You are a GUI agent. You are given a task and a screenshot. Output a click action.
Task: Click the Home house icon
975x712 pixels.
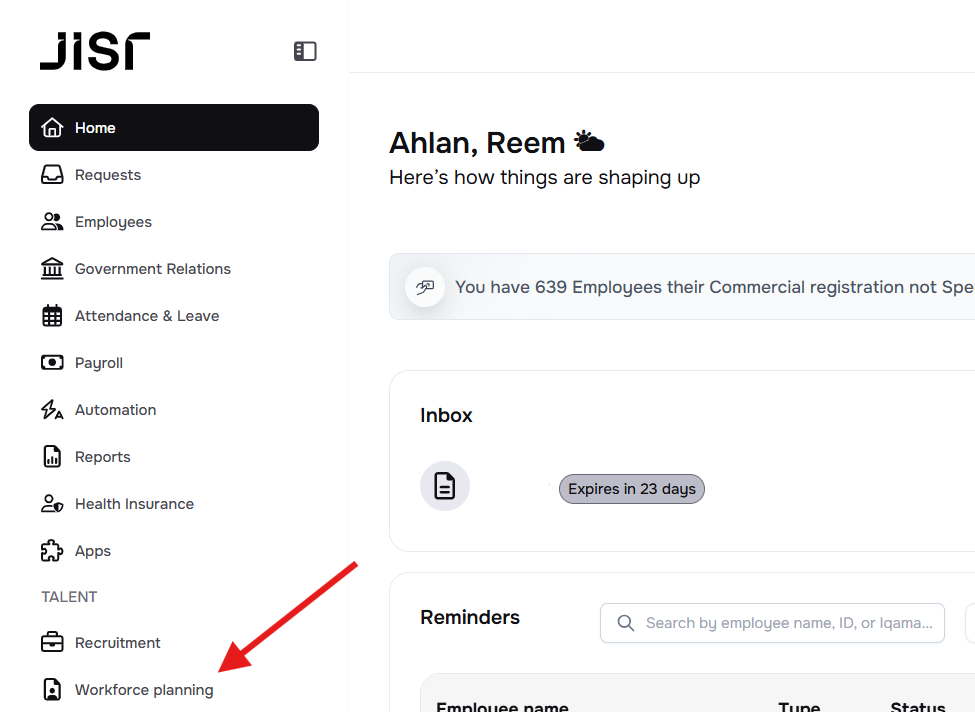pos(52,128)
